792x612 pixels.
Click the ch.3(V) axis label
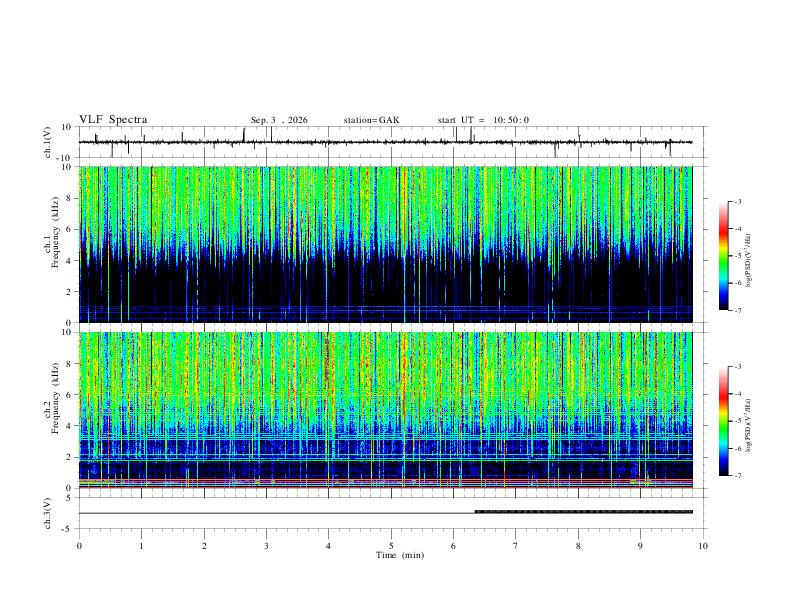click(48, 514)
